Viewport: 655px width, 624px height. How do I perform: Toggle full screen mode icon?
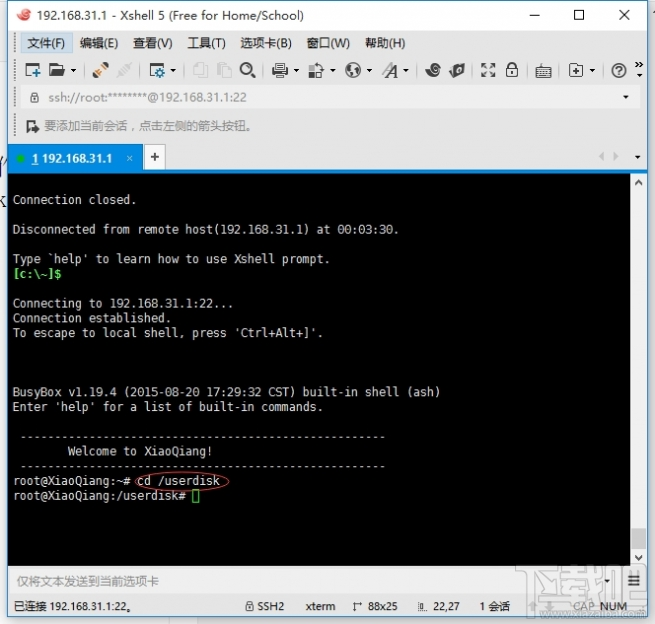(x=488, y=70)
